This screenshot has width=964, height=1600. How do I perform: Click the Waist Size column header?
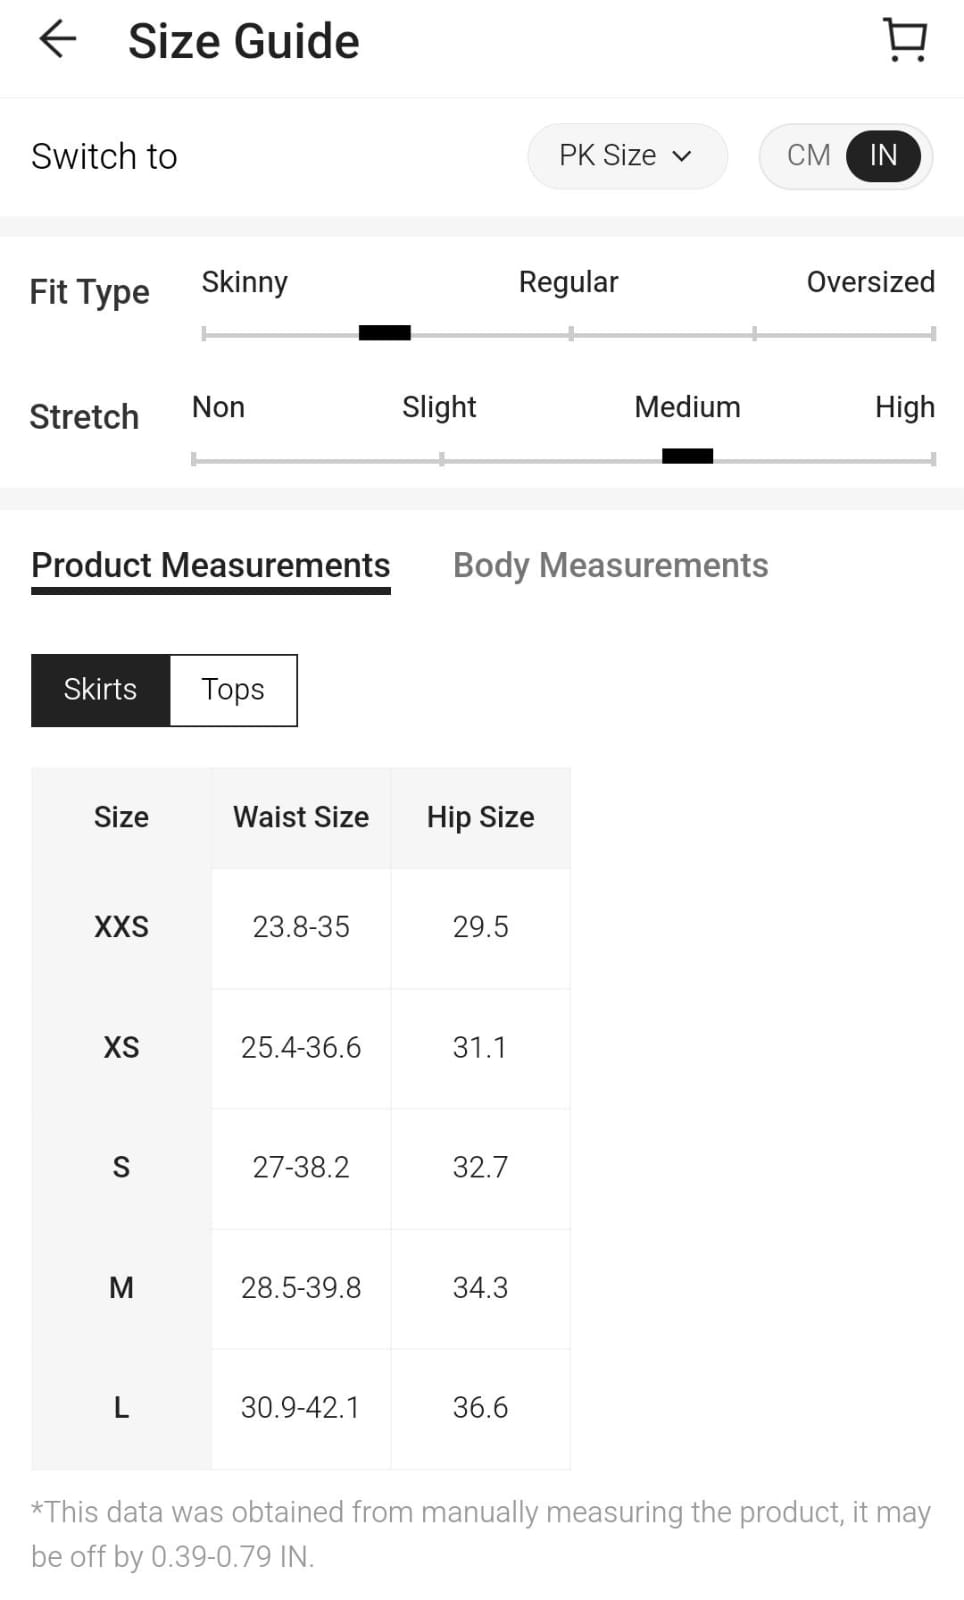tap(301, 817)
